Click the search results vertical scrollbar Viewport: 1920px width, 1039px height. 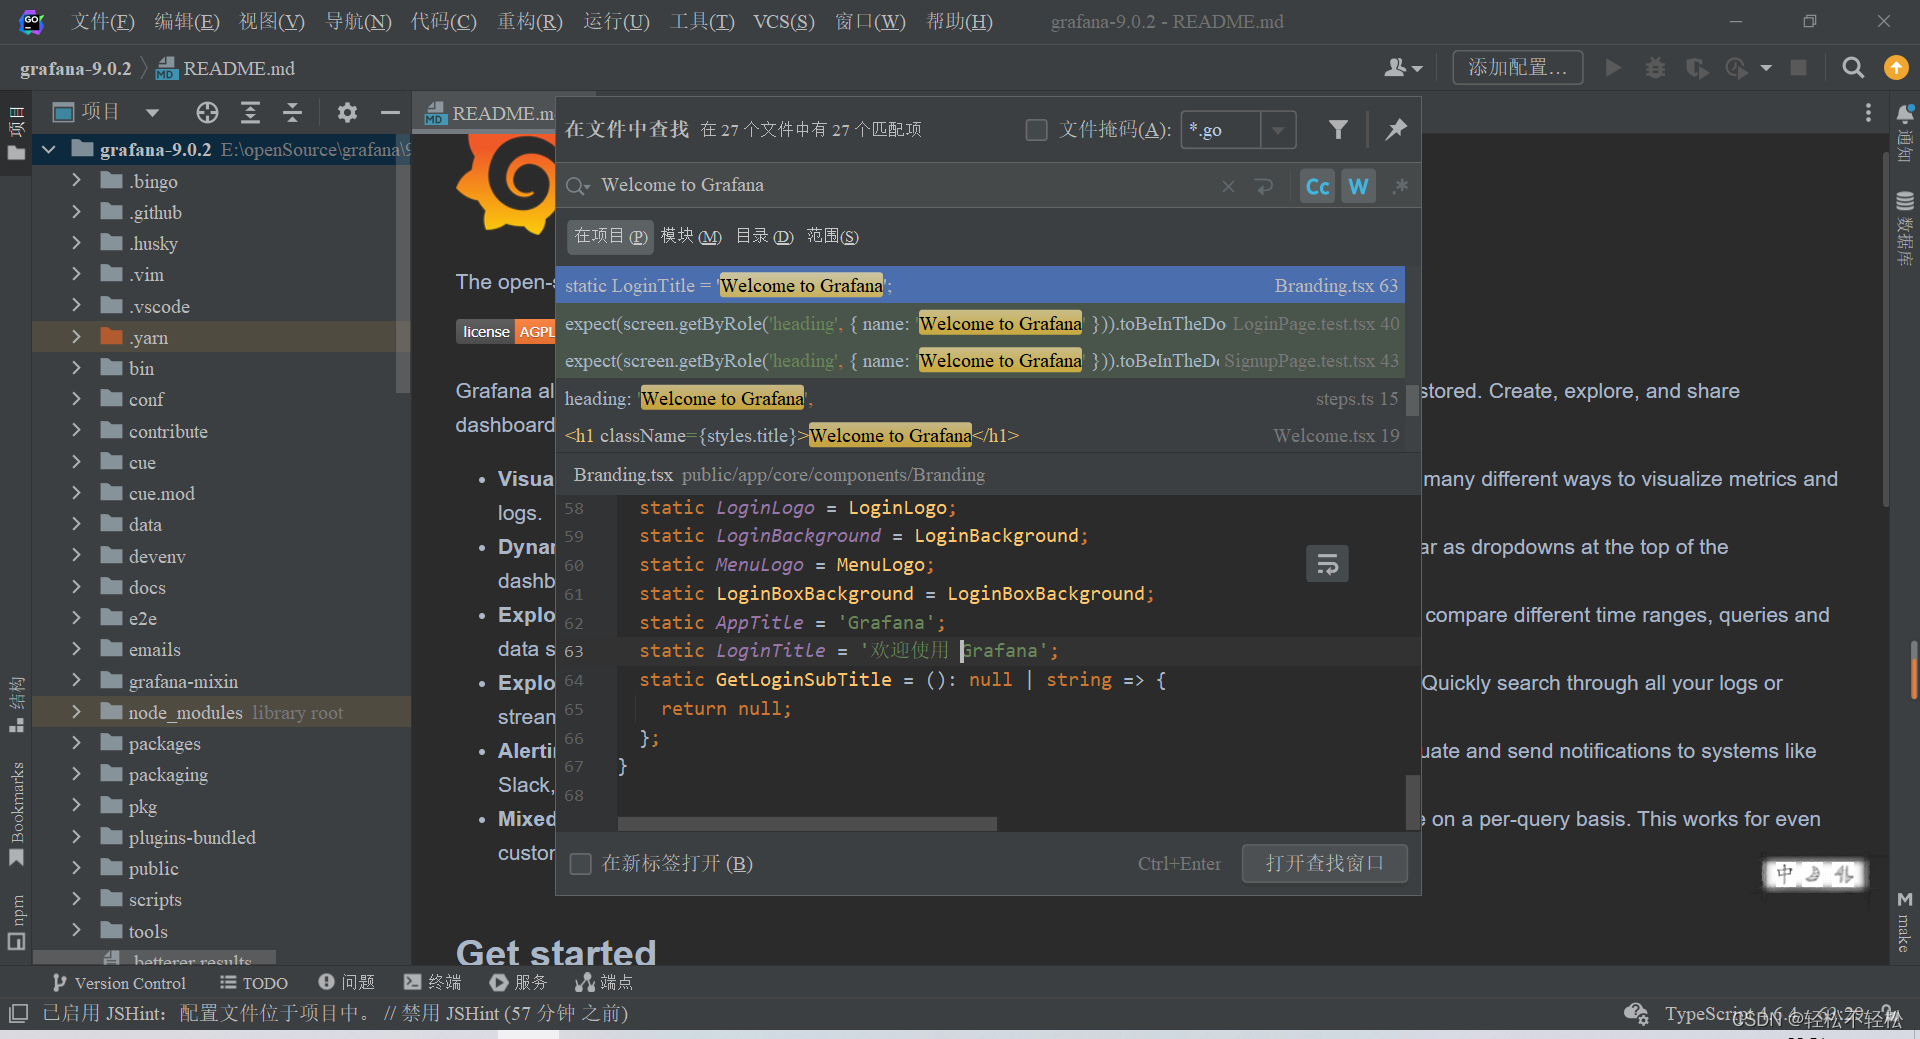[1412, 400]
